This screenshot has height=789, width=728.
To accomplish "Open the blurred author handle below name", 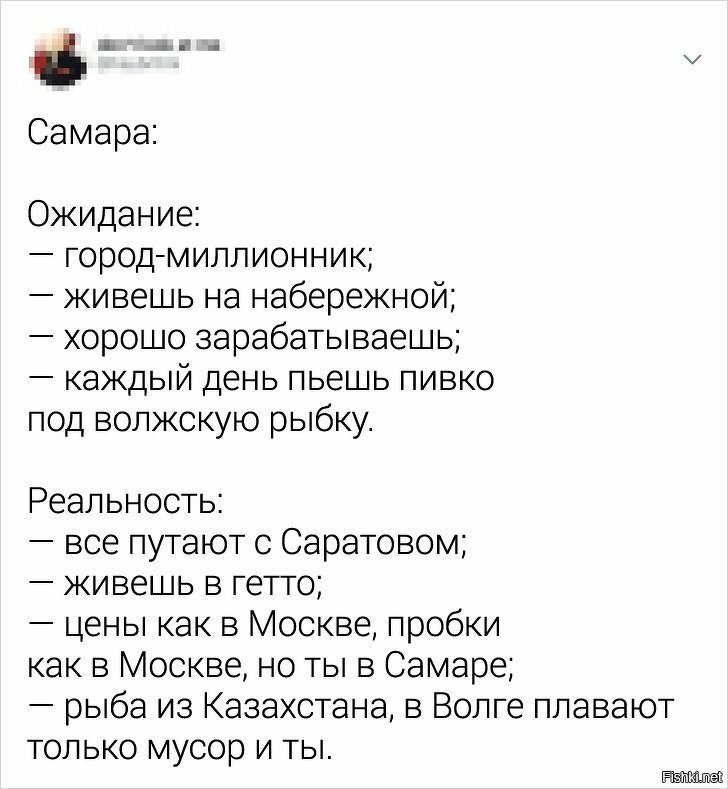I will click(x=138, y=64).
